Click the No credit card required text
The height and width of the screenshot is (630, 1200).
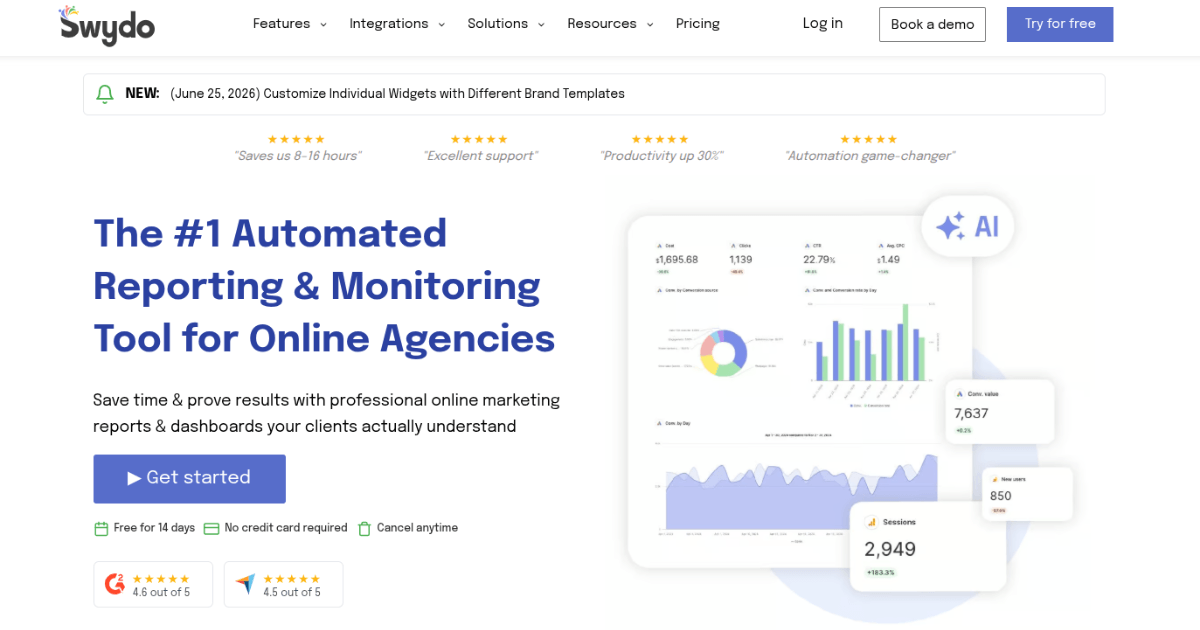(286, 528)
